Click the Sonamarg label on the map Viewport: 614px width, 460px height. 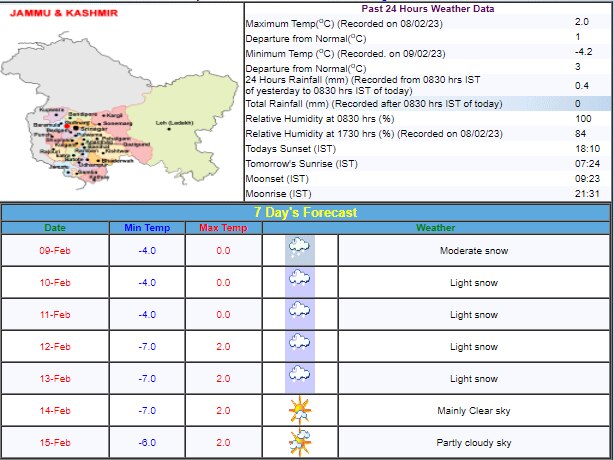coord(117,123)
